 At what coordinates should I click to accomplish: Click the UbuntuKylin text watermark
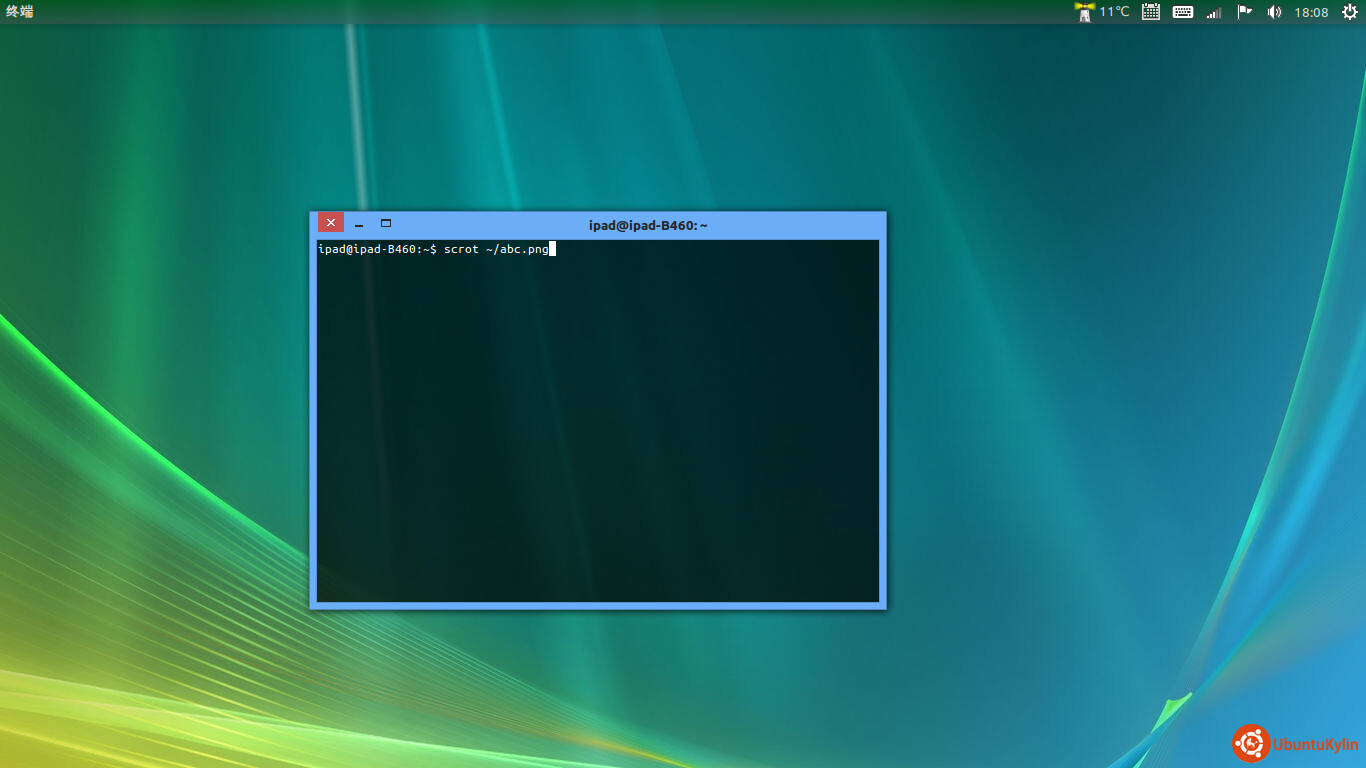point(1315,745)
